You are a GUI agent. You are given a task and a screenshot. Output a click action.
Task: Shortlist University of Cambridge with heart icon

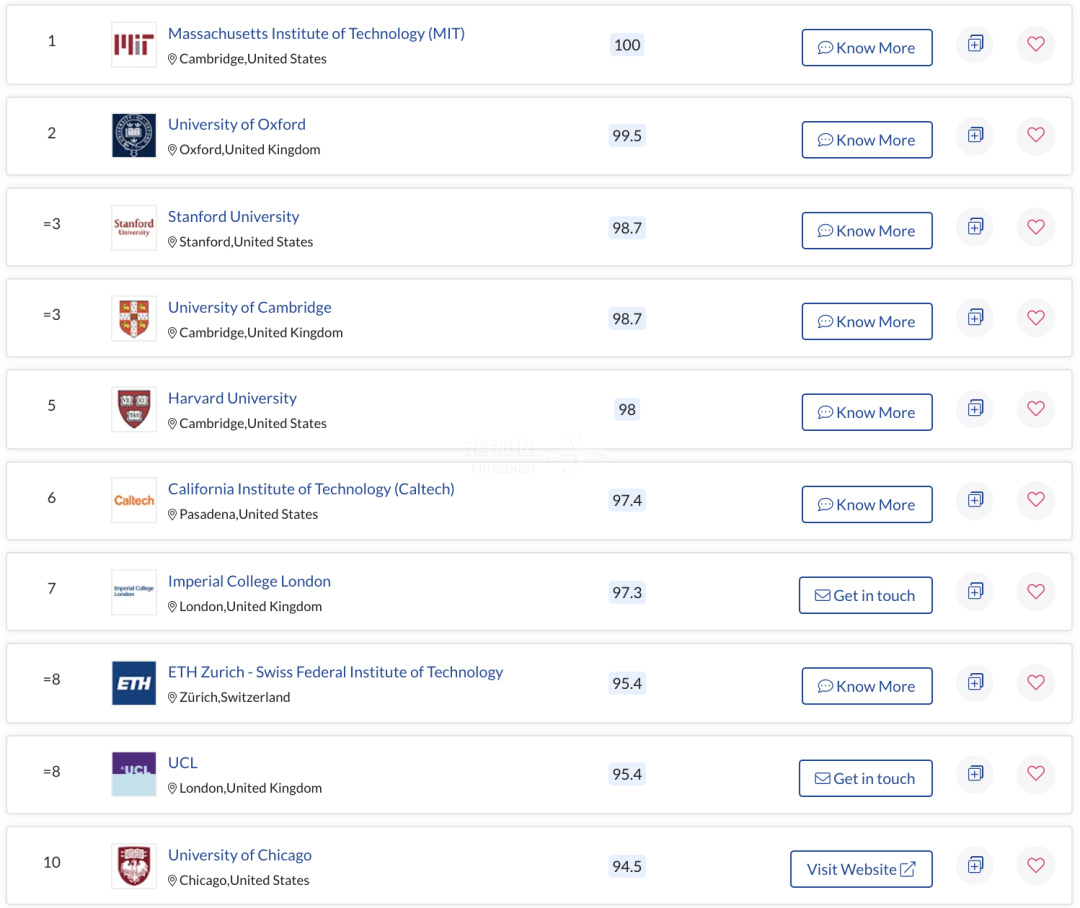point(1035,318)
